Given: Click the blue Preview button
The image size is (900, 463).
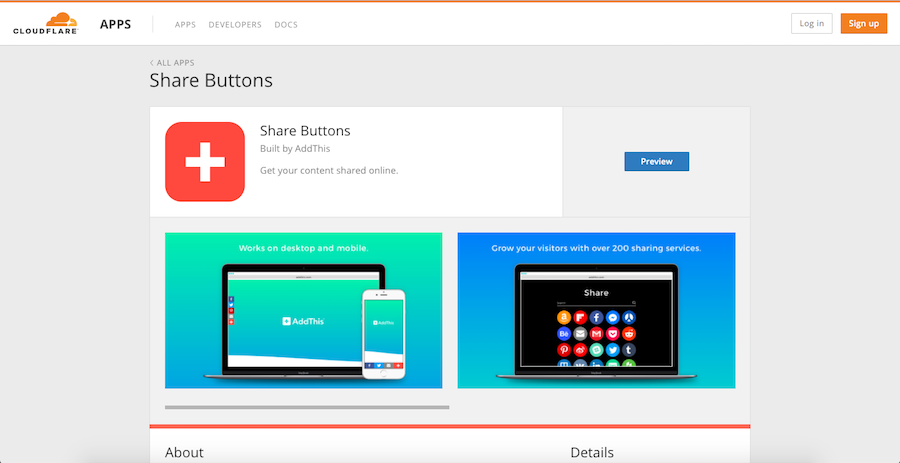Looking at the screenshot, I should pyautogui.click(x=657, y=161).
